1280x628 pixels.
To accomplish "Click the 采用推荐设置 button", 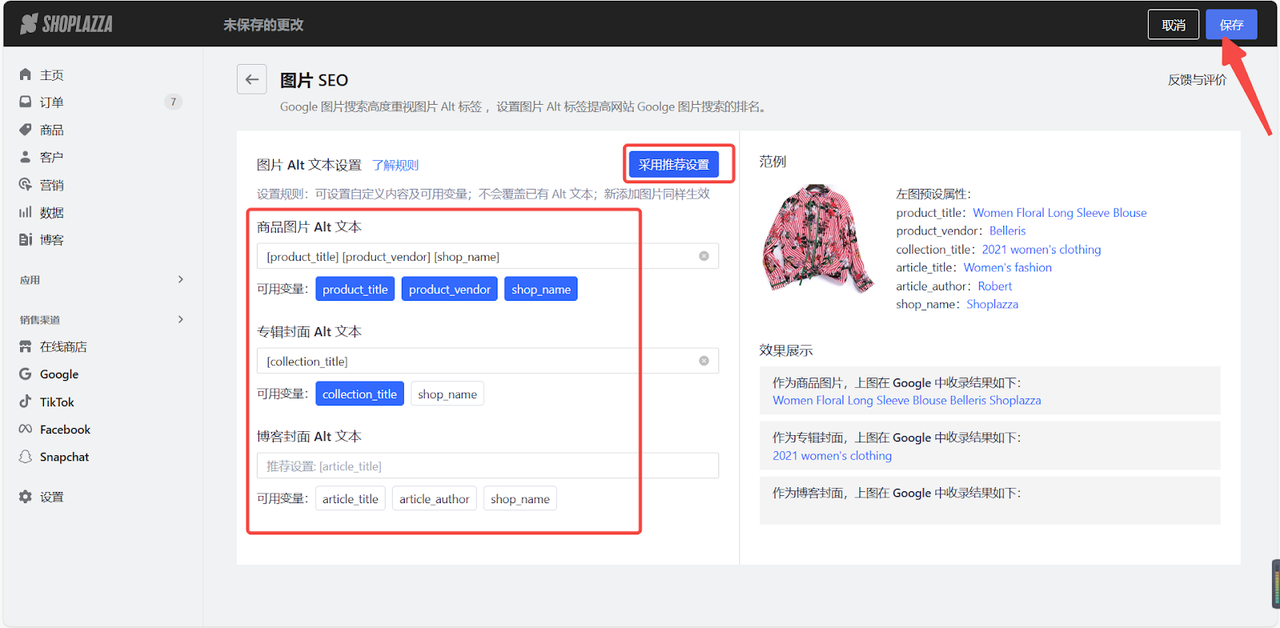I will 679,164.
